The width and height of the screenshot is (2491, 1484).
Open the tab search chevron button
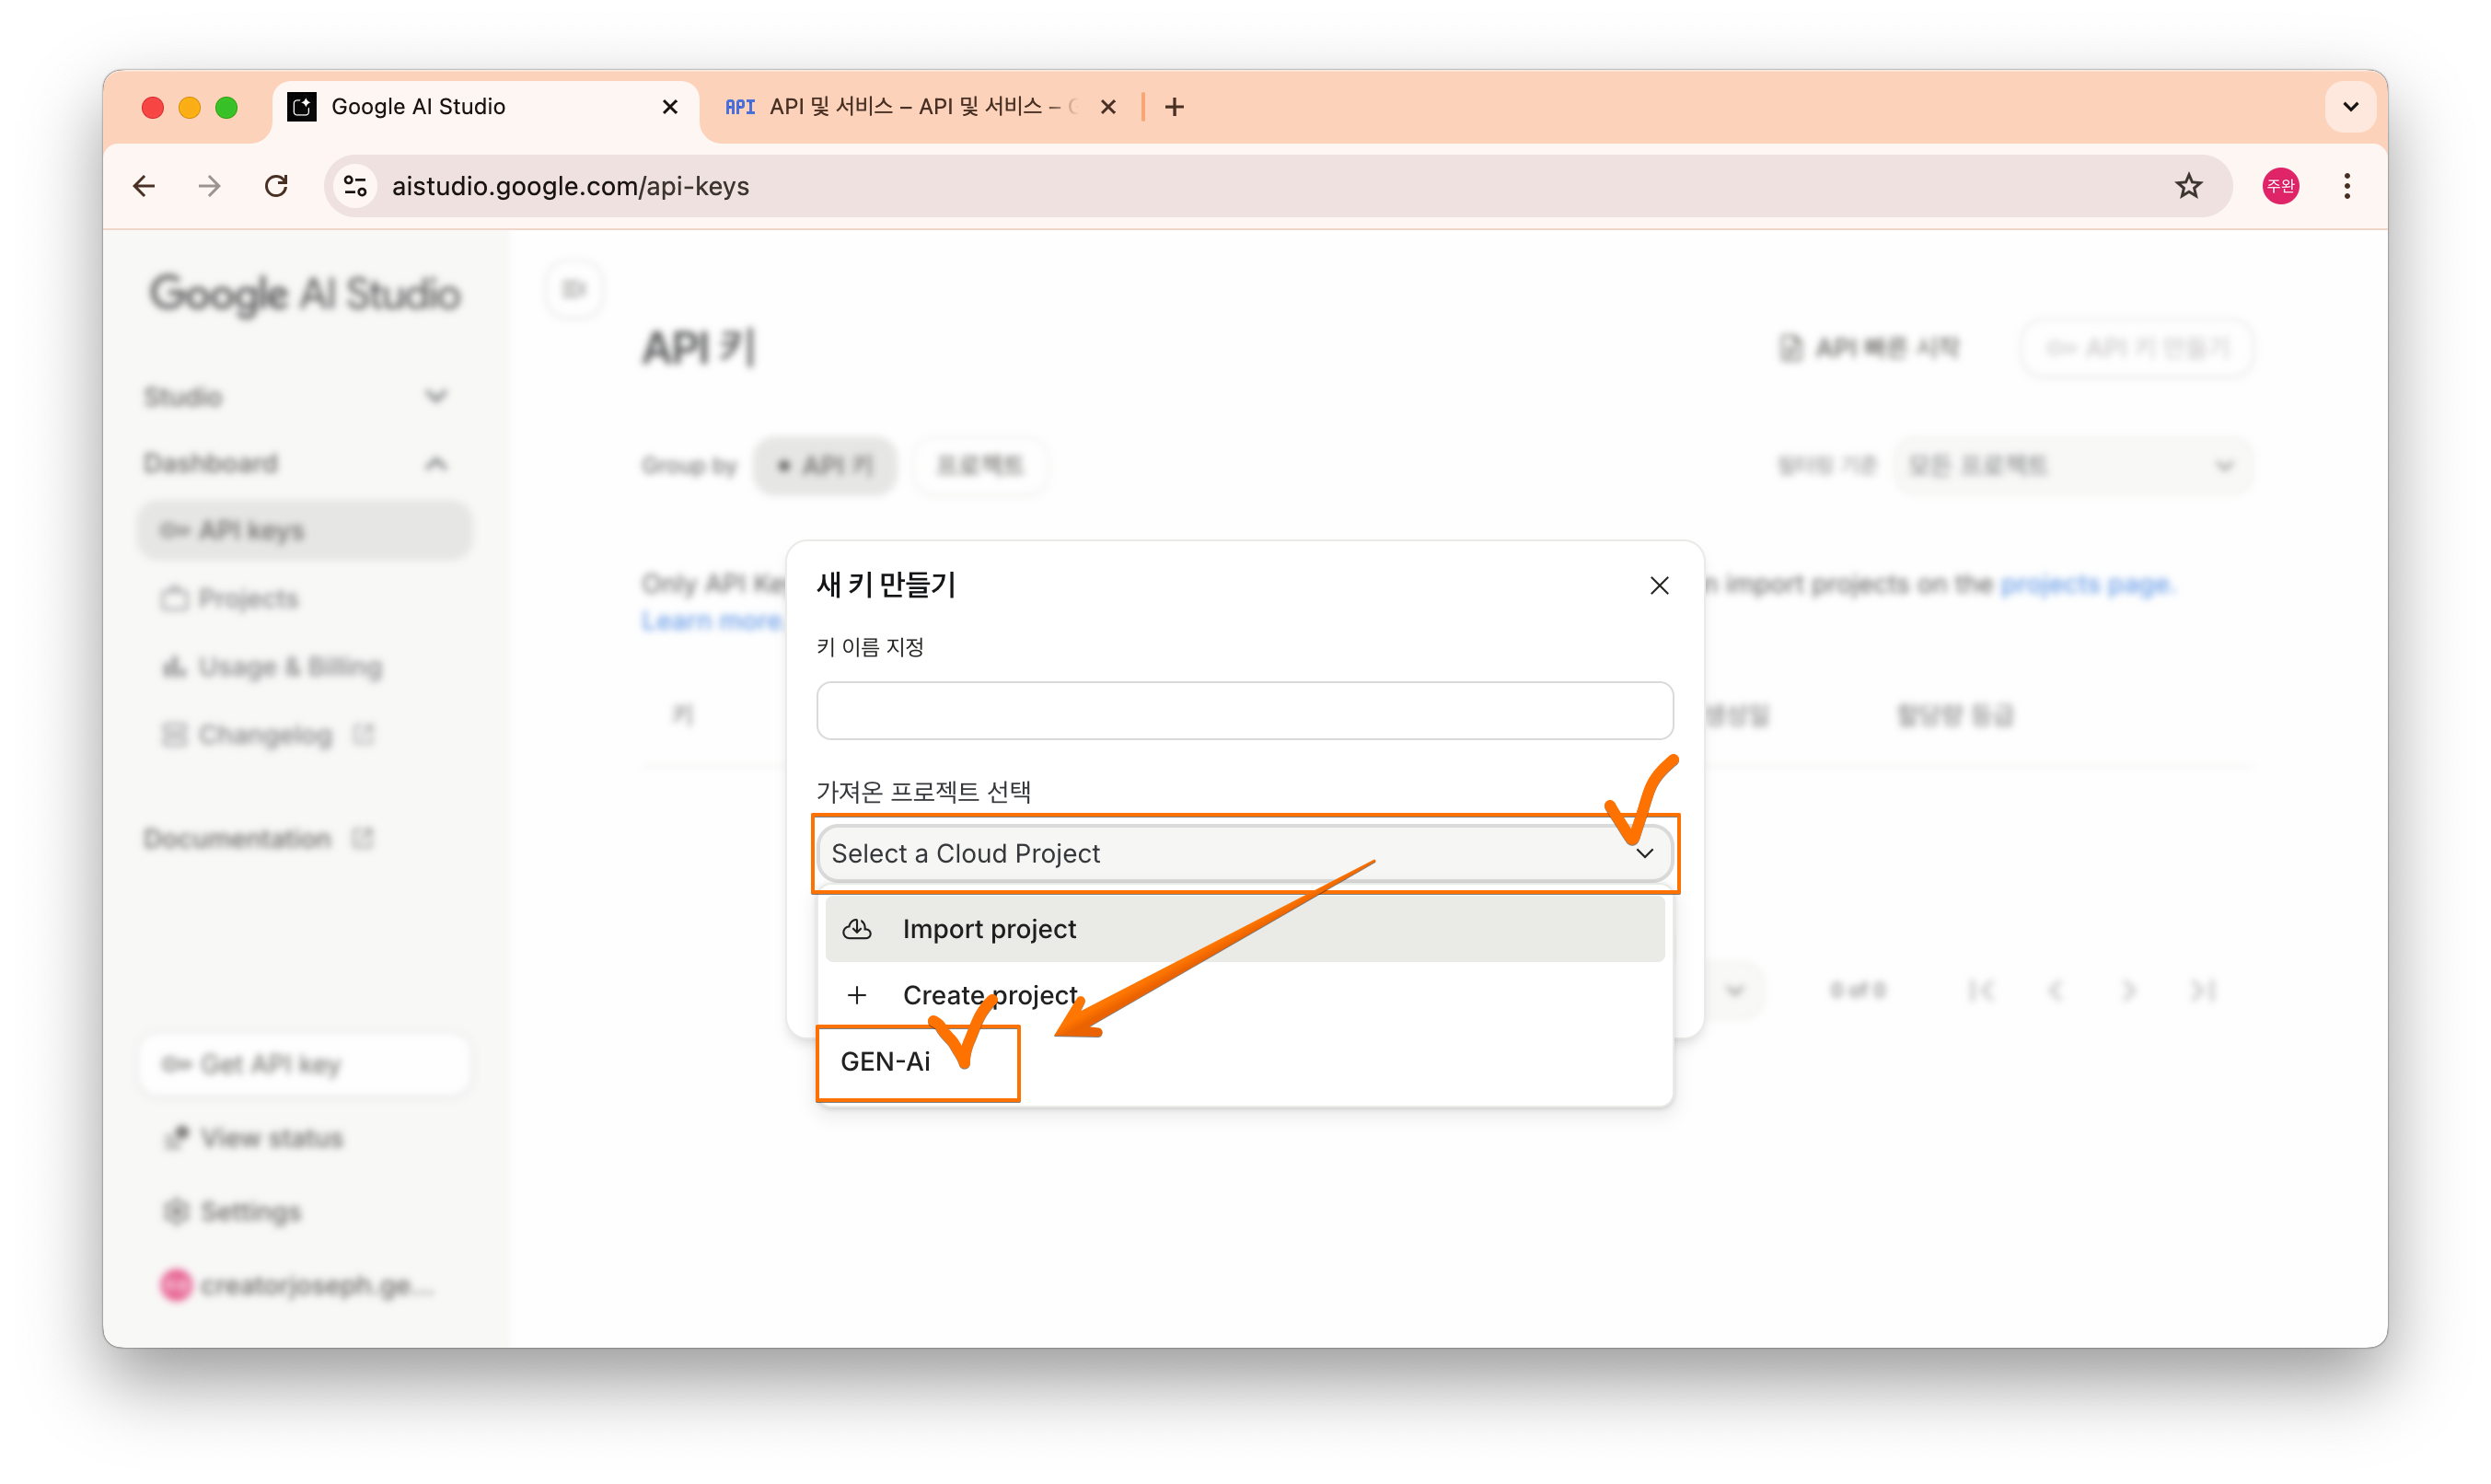tap(2350, 107)
